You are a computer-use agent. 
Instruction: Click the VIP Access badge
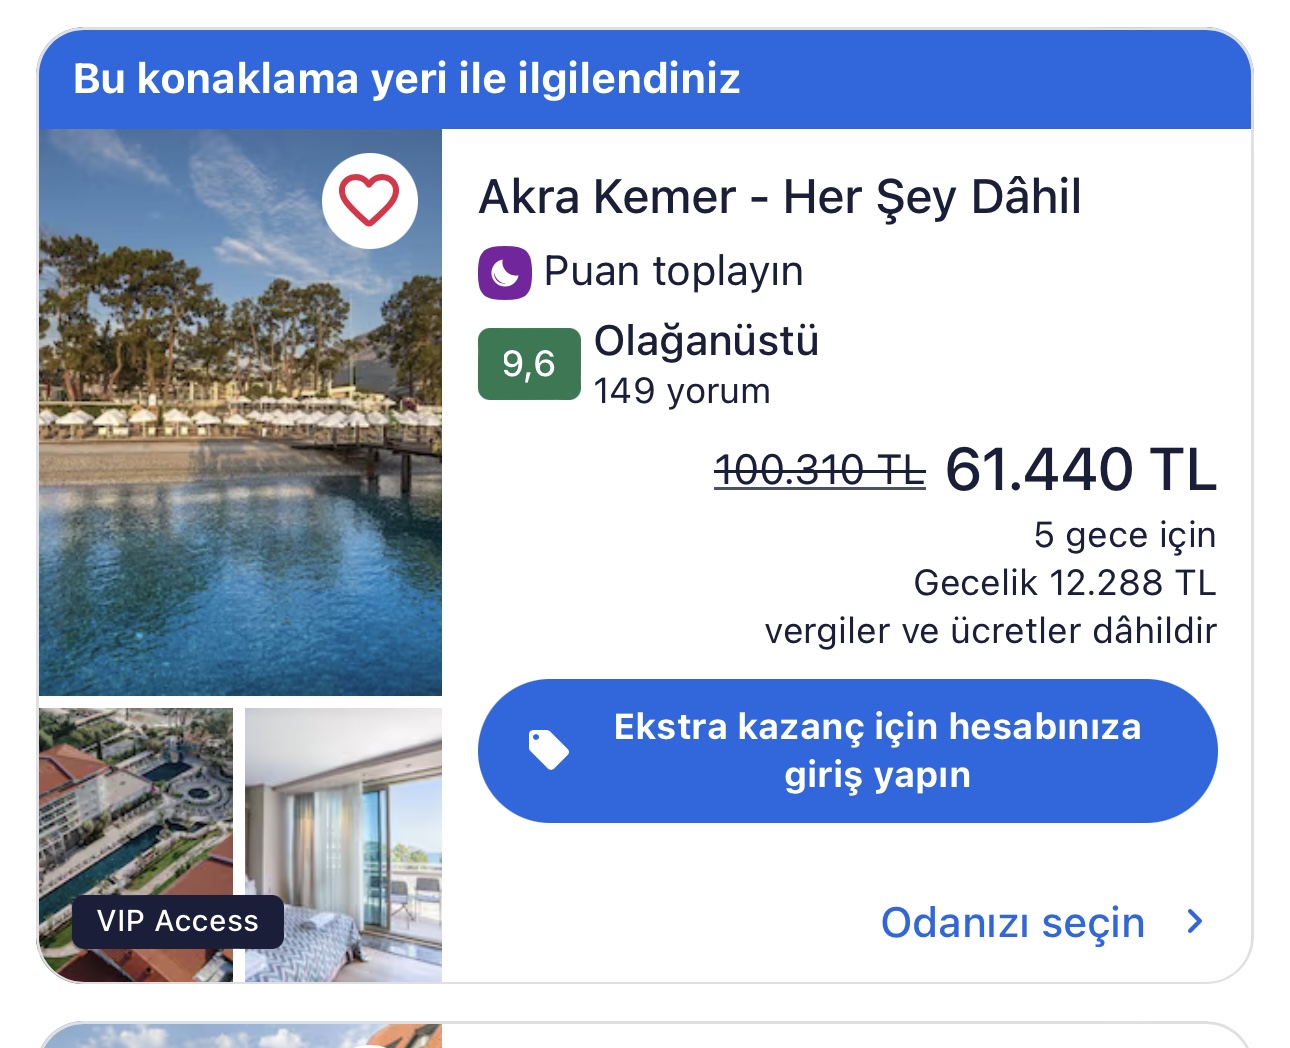[x=178, y=921]
